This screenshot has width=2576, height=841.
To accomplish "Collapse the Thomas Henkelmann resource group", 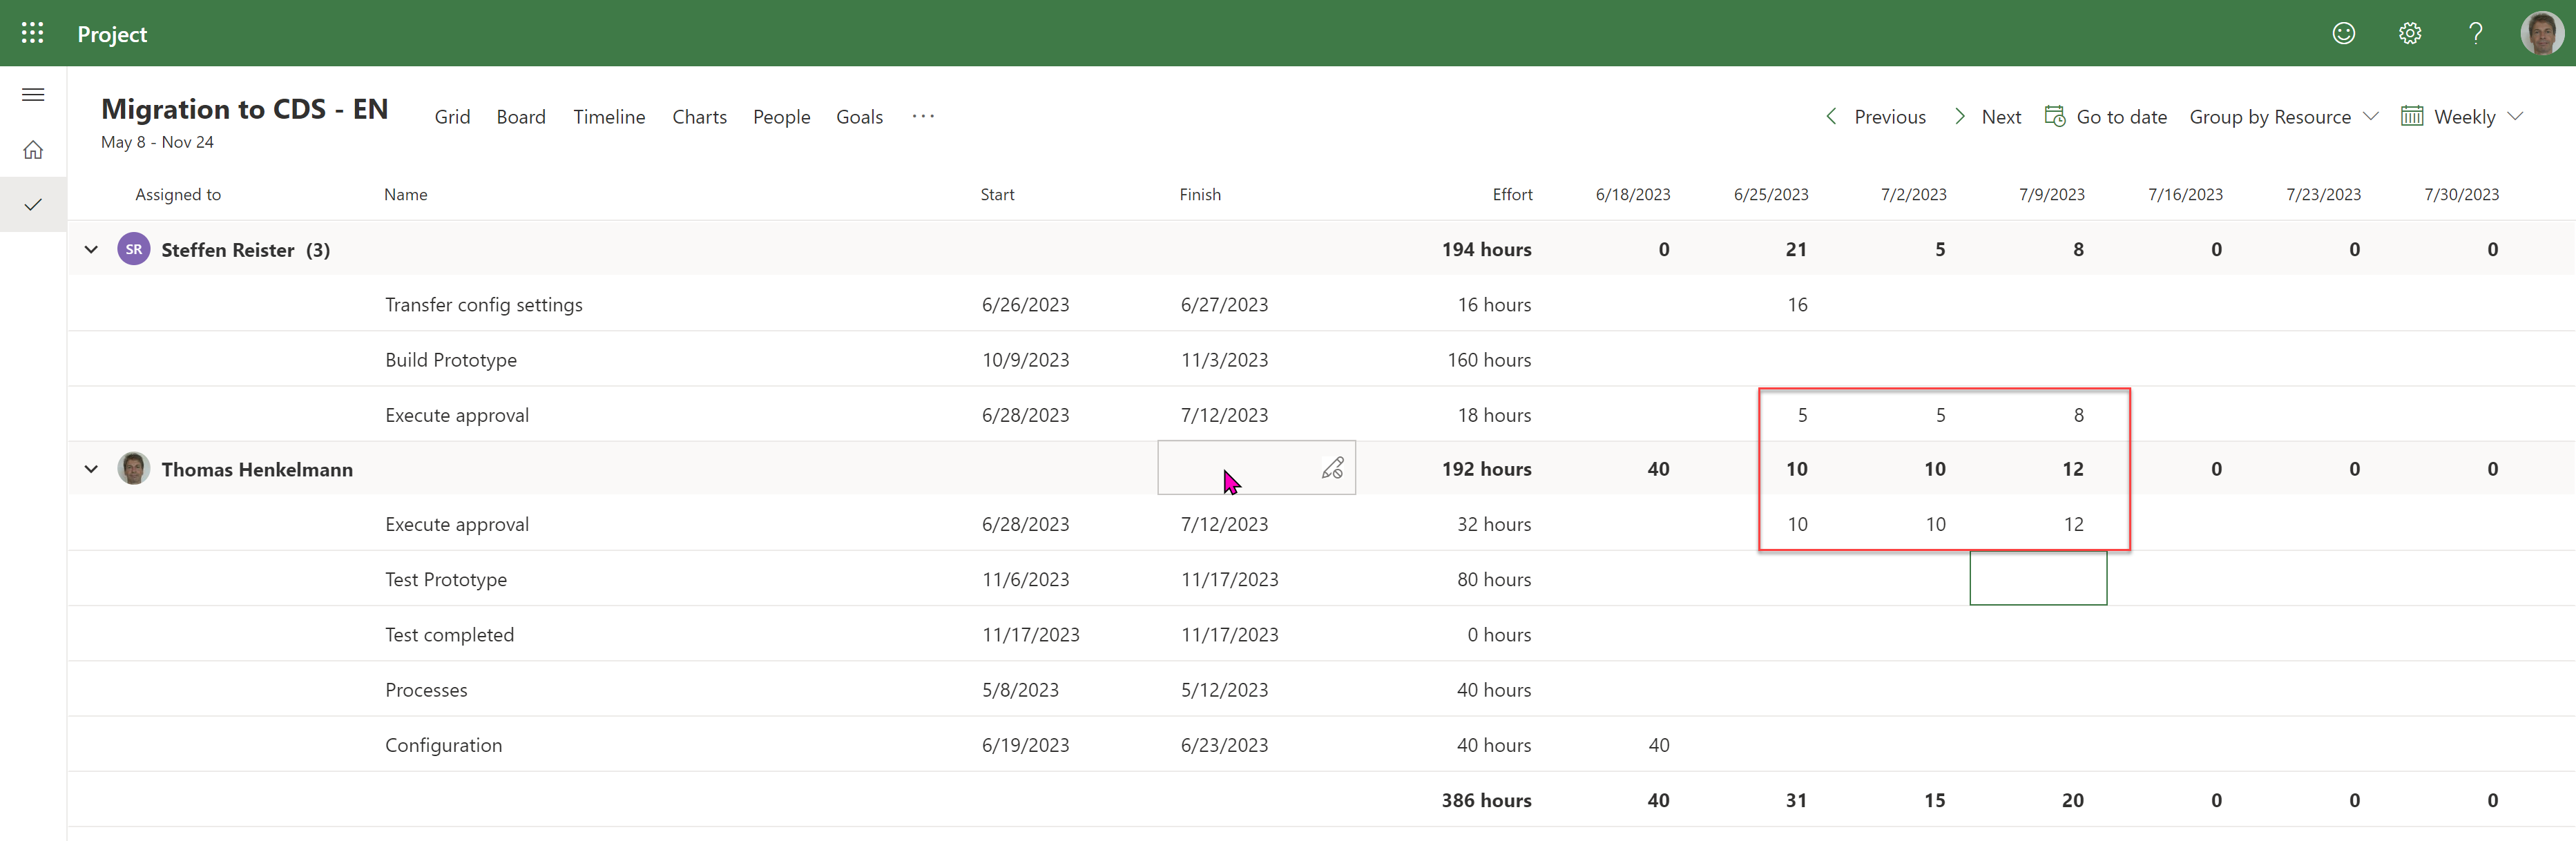I will [91, 468].
